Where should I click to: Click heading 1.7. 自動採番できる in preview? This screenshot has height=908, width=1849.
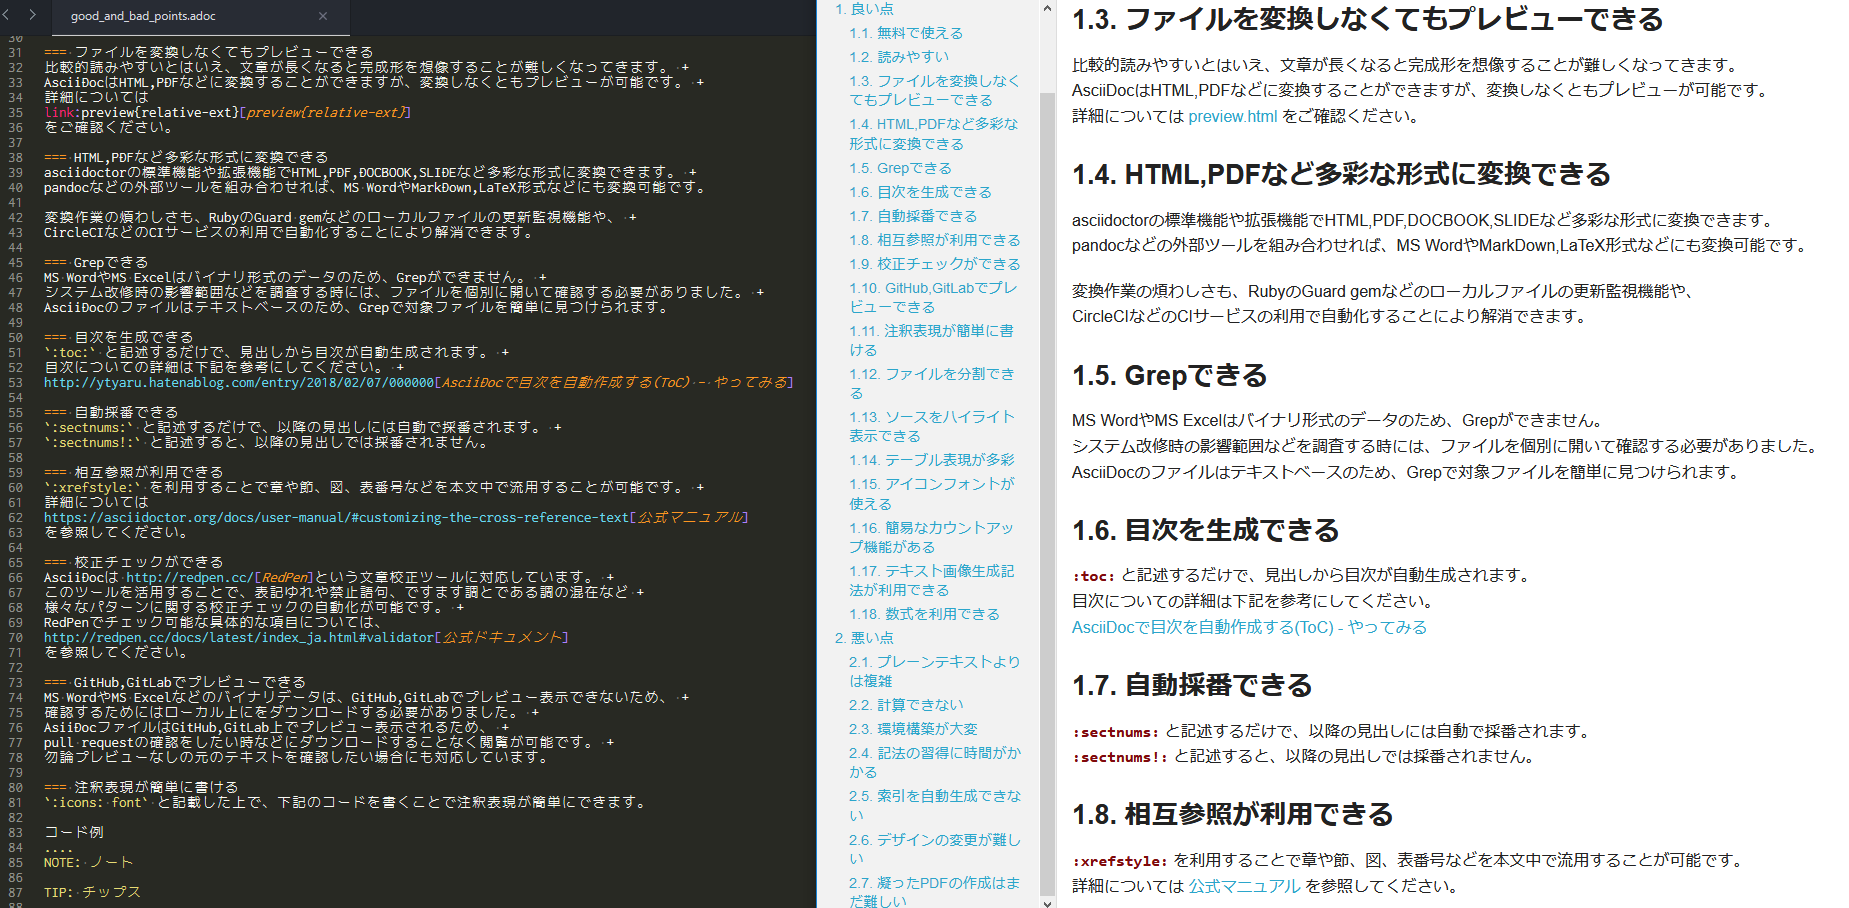tap(1192, 685)
